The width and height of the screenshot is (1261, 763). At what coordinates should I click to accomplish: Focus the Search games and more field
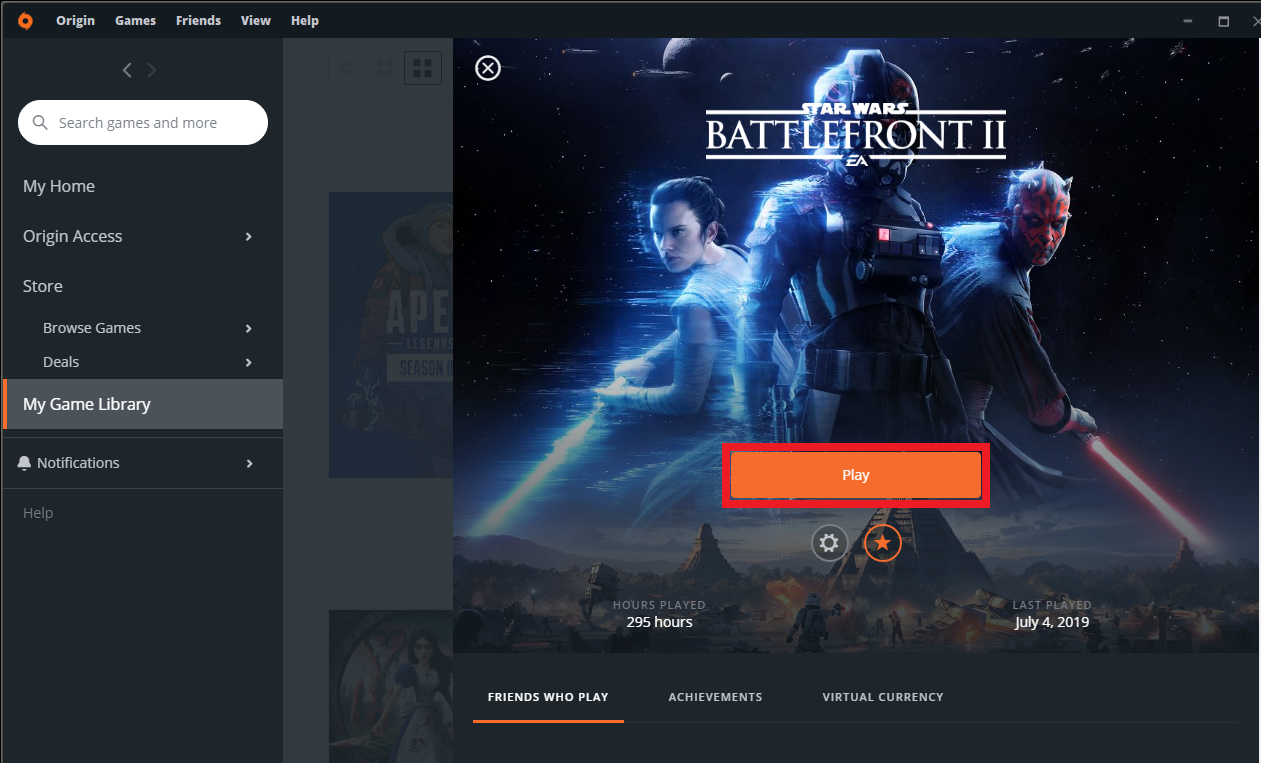pyautogui.click(x=143, y=123)
